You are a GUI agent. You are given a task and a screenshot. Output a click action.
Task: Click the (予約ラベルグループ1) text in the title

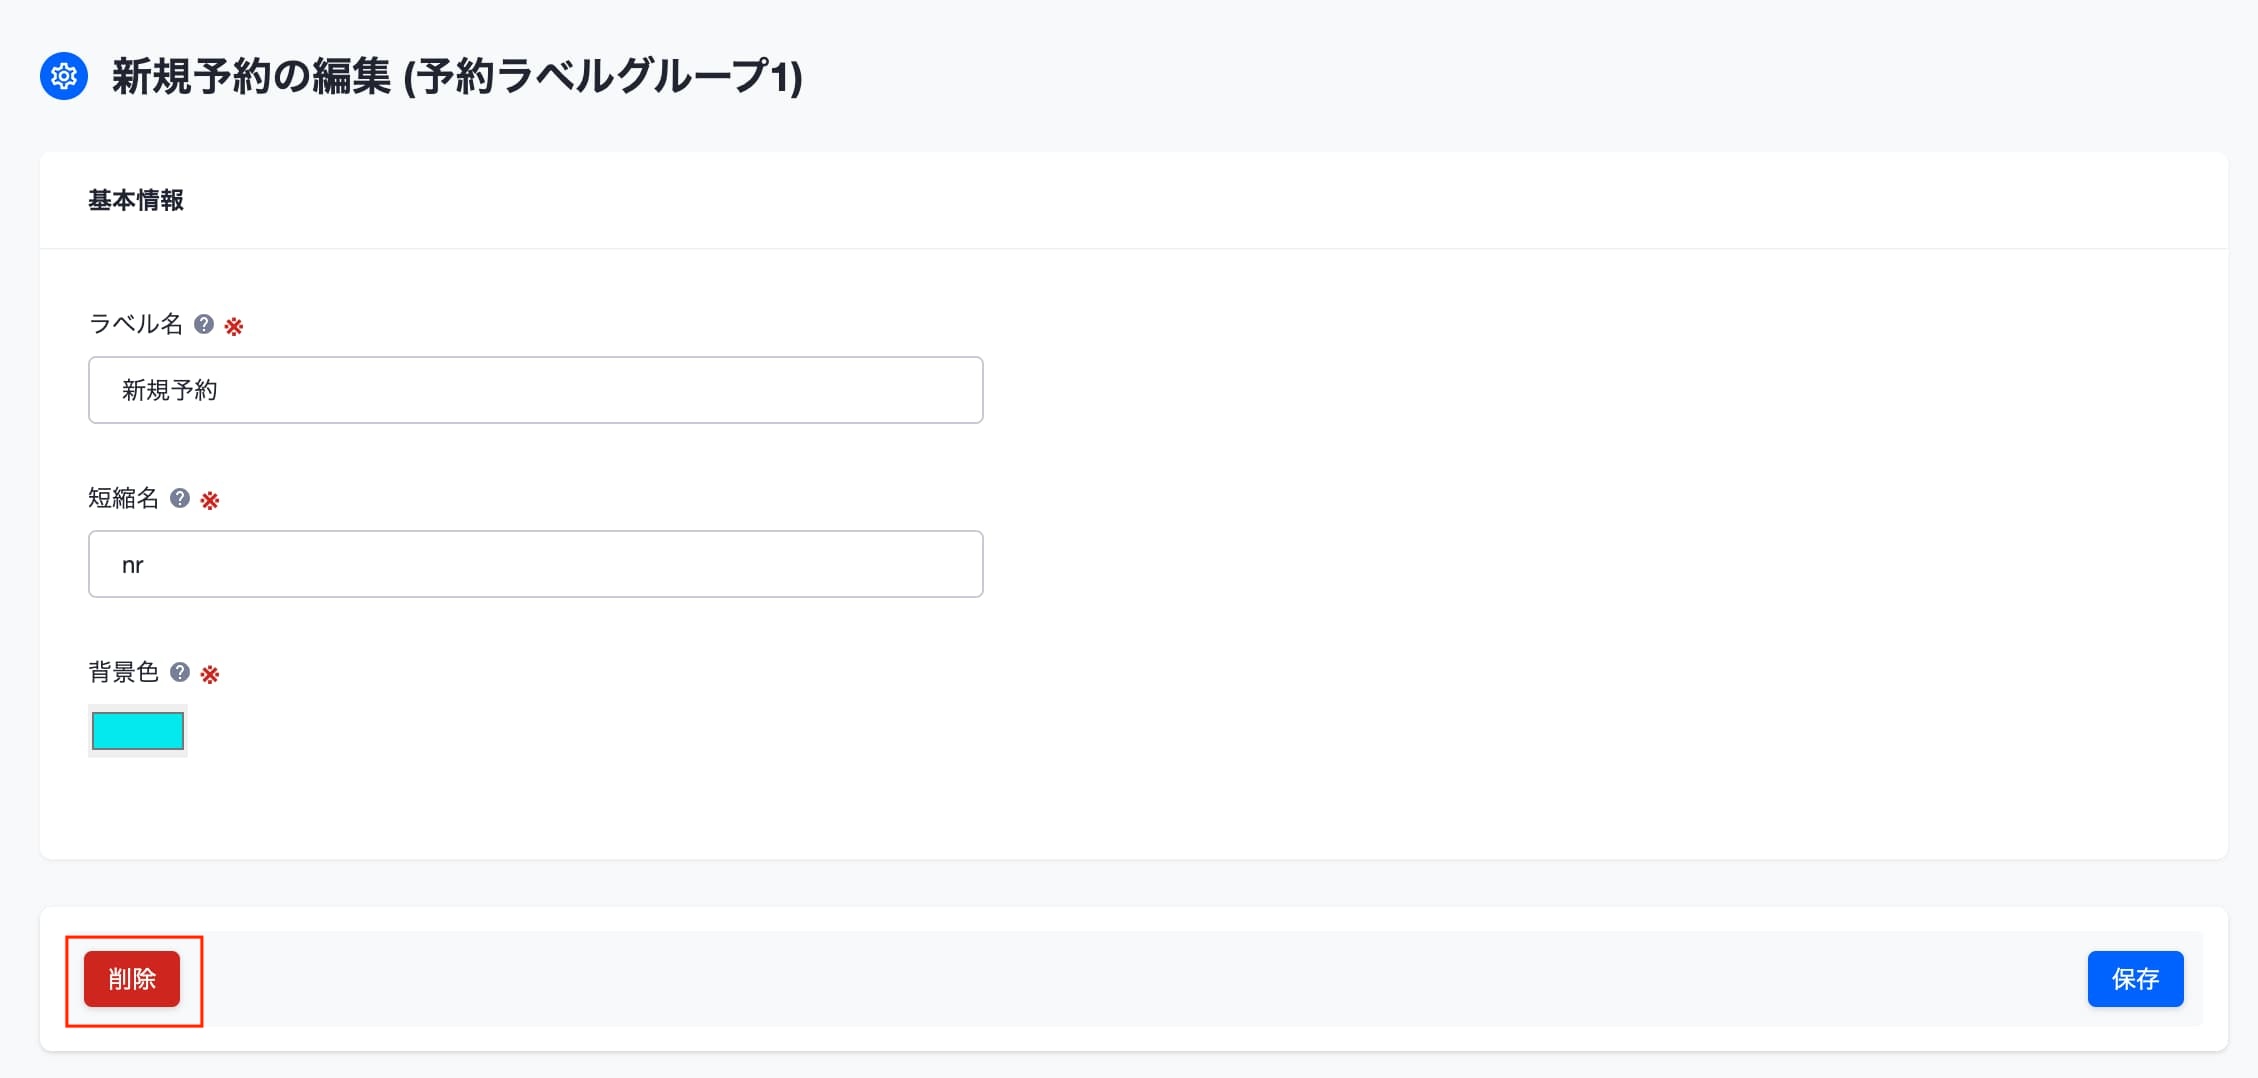pos(603,76)
